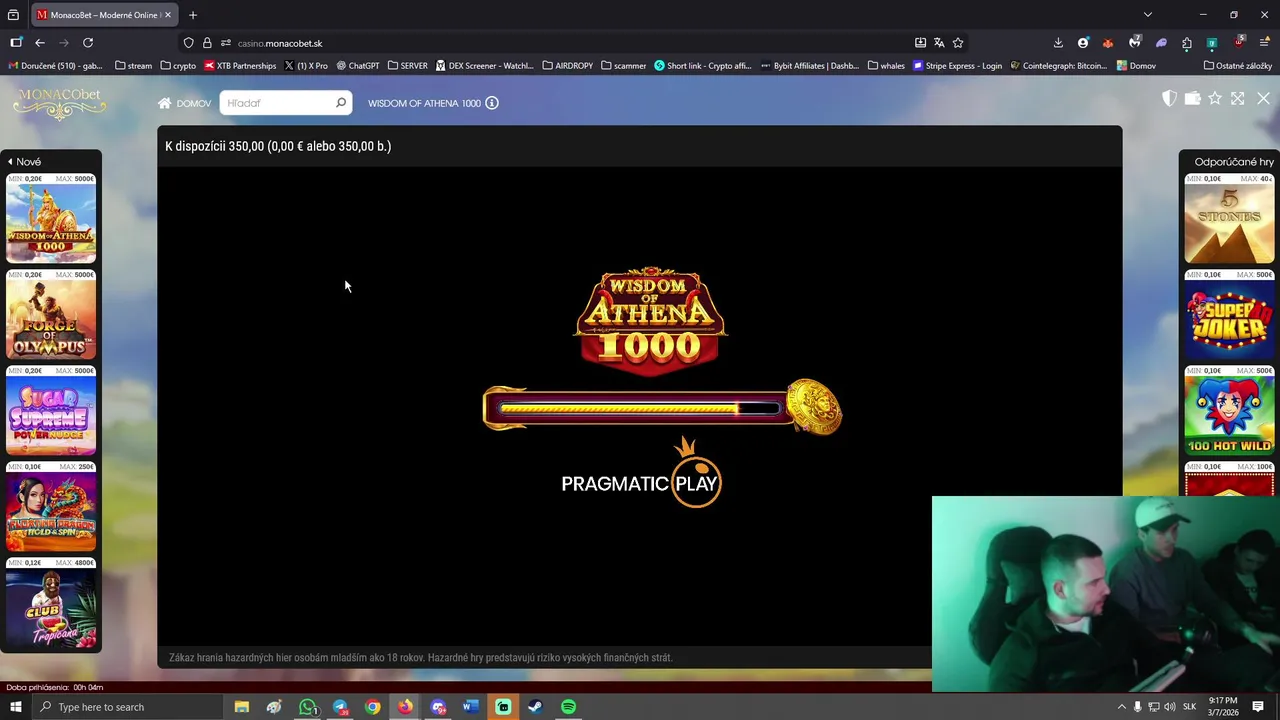The height and width of the screenshot is (720, 1280).
Task: Add game to favorites with star icon
Action: point(1215,98)
